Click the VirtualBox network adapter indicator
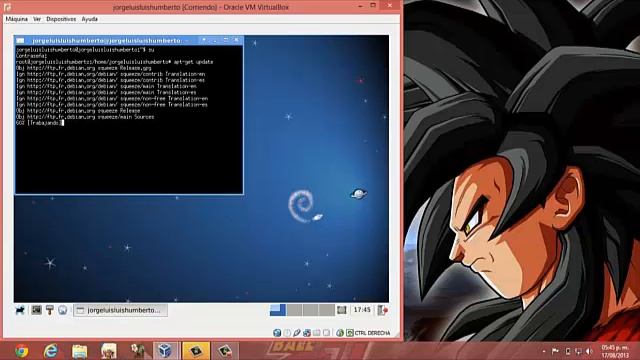This screenshot has height=360, width=640. tap(307, 333)
